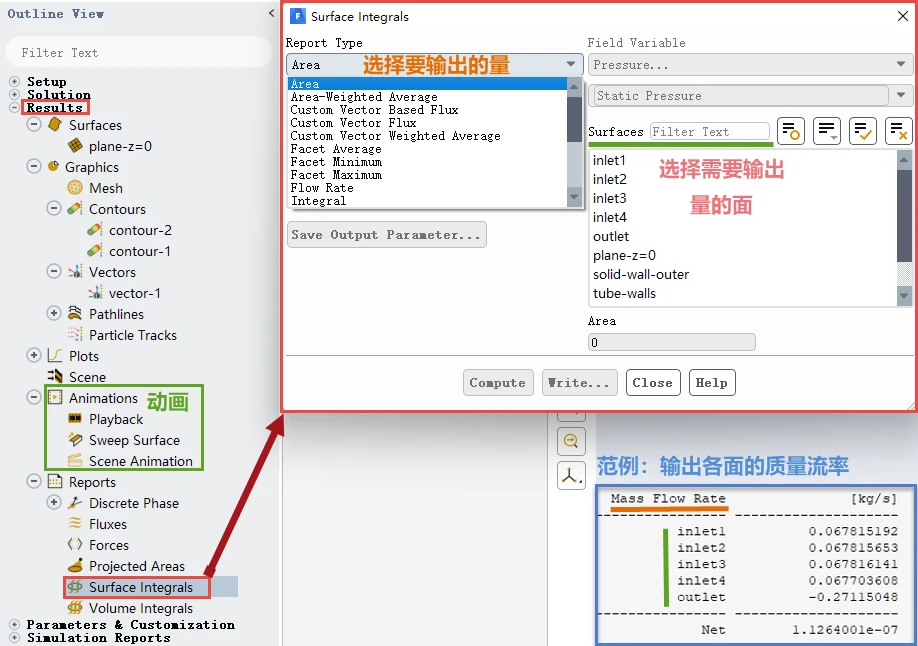The height and width of the screenshot is (646, 918).
Task: Click the select-all-shown surfaces icon
Action: point(862,131)
